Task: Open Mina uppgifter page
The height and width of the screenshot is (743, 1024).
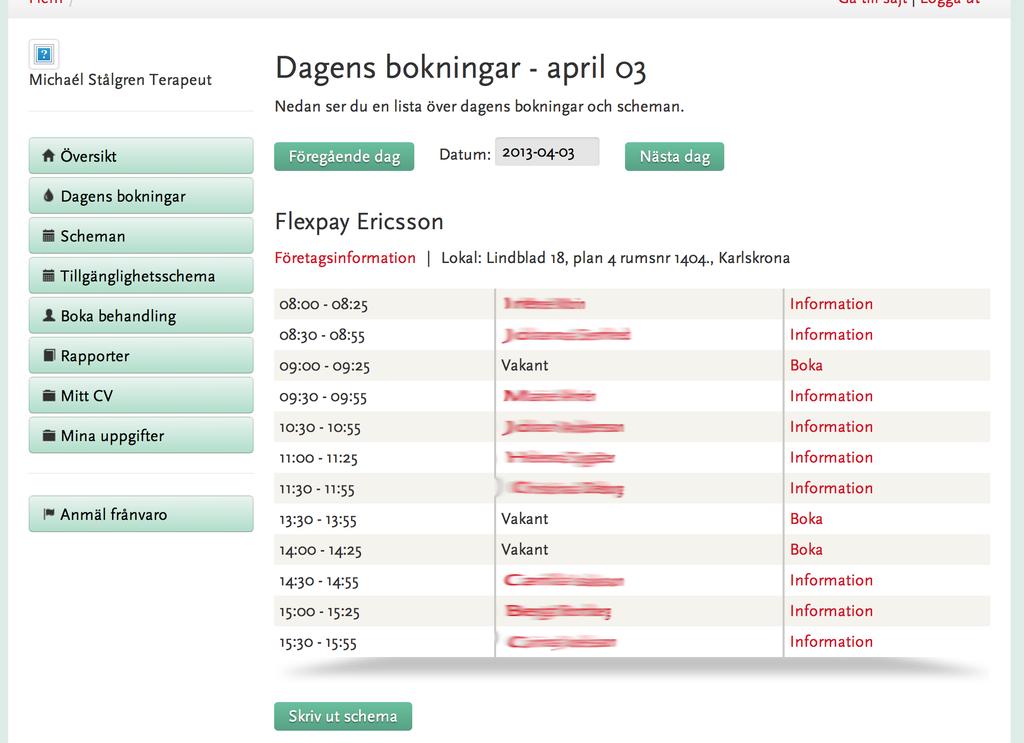Action: coord(141,435)
